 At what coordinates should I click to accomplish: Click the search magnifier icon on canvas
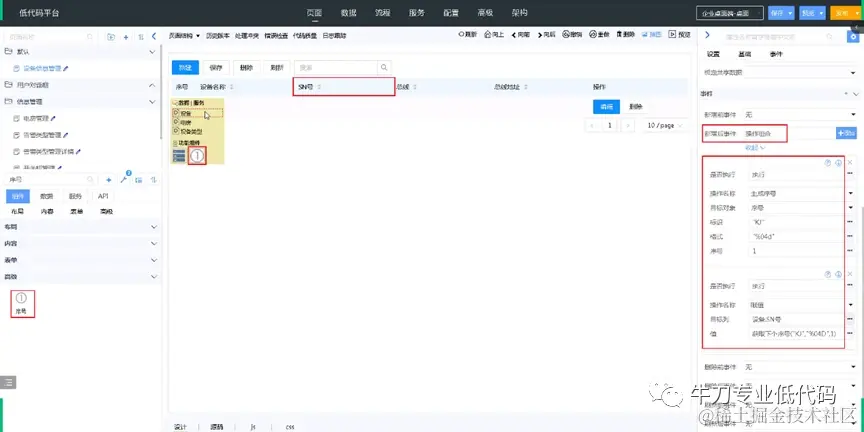pos(384,68)
